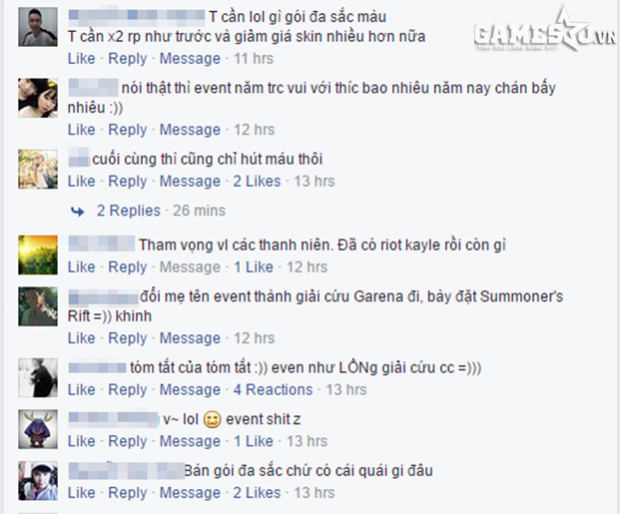The image size is (620, 514).
Task: Expand the 2 Replies thread arrow icon
Action: tap(78, 212)
